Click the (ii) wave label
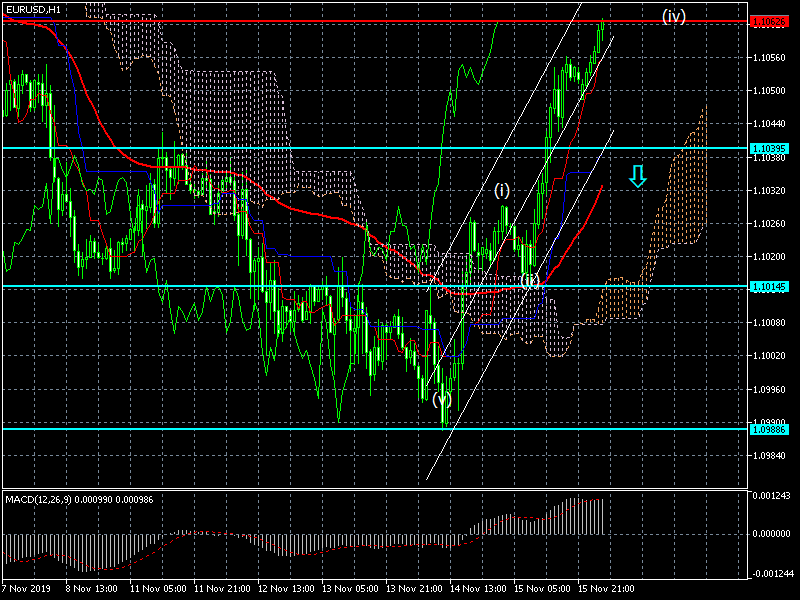 point(530,280)
